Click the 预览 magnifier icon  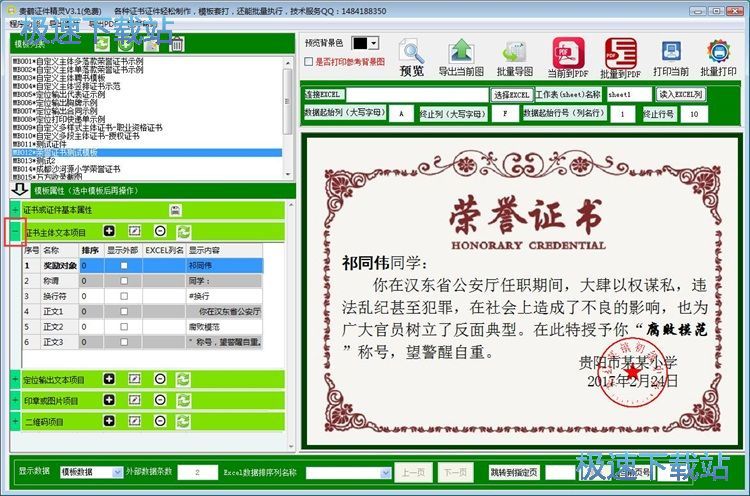pos(411,52)
